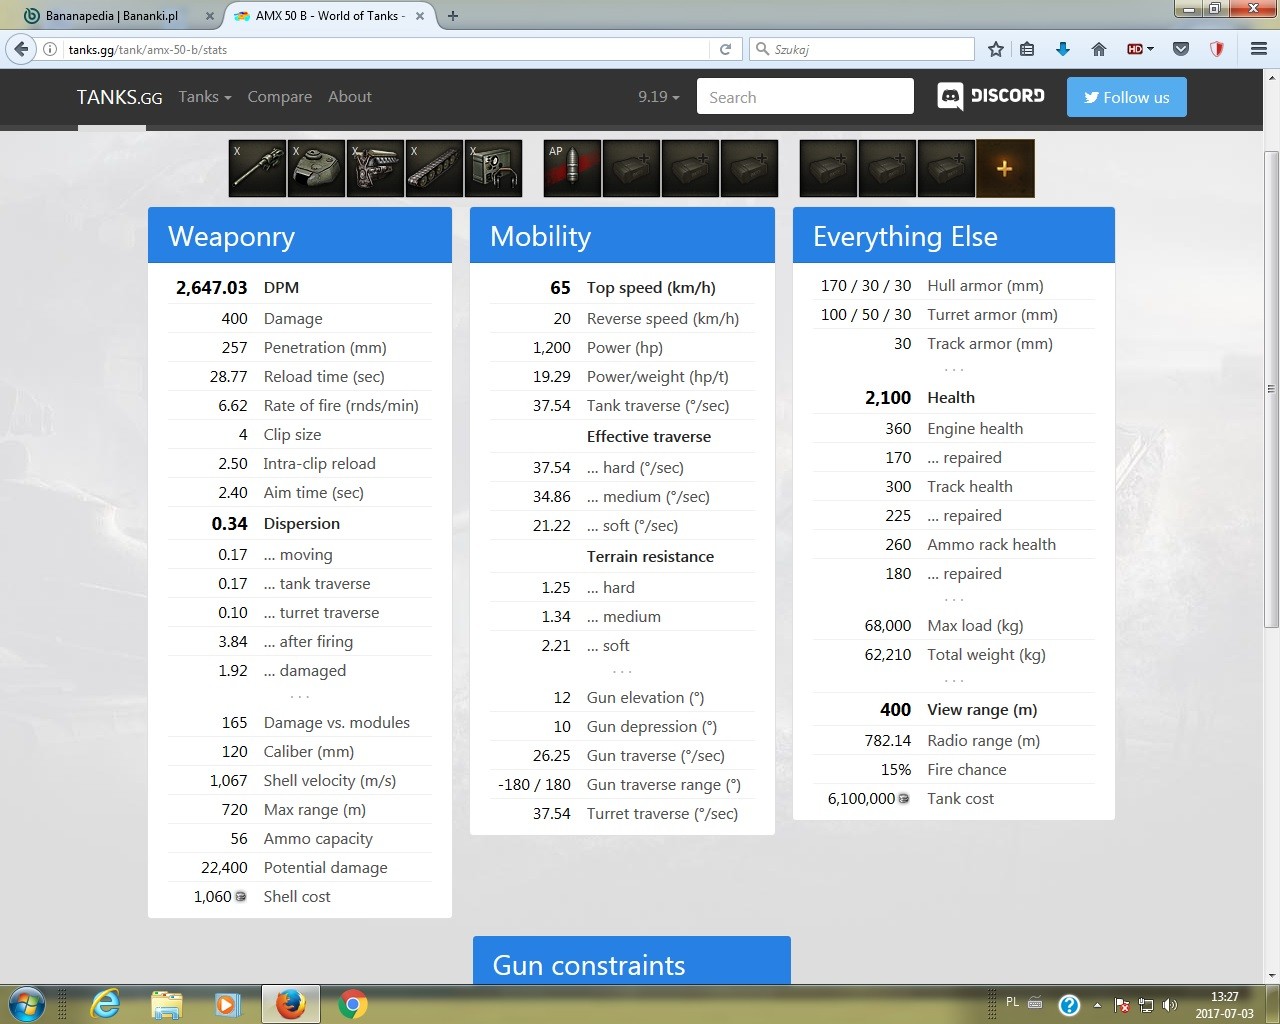Viewport: 1280px width, 1024px height.
Task: Open the 9.19 version dropdown
Action: pyautogui.click(x=659, y=97)
